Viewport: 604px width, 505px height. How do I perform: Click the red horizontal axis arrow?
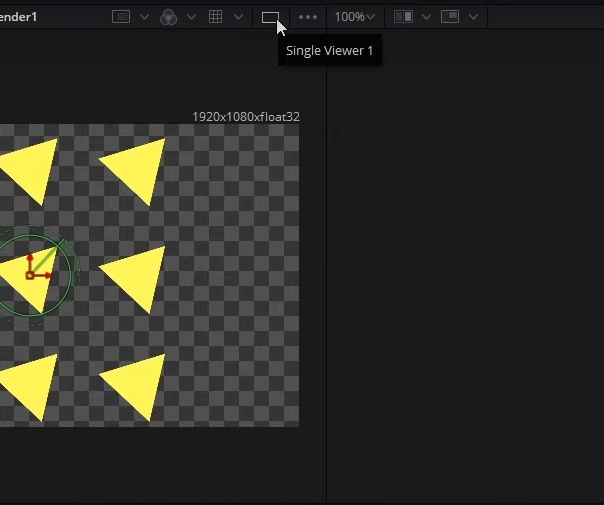pos(46,275)
